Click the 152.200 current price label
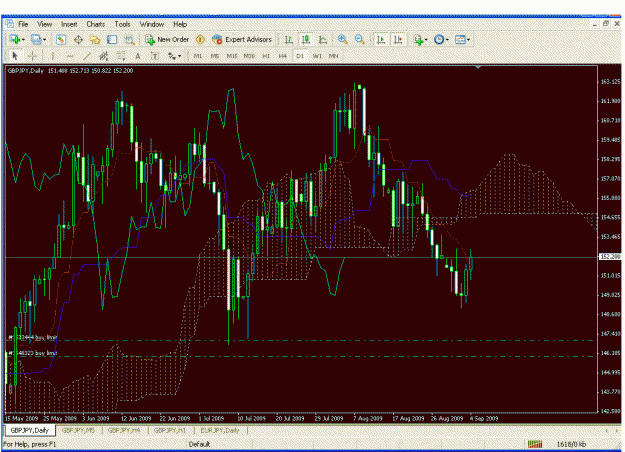The height and width of the screenshot is (452, 625). pyautogui.click(x=610, y=256)
